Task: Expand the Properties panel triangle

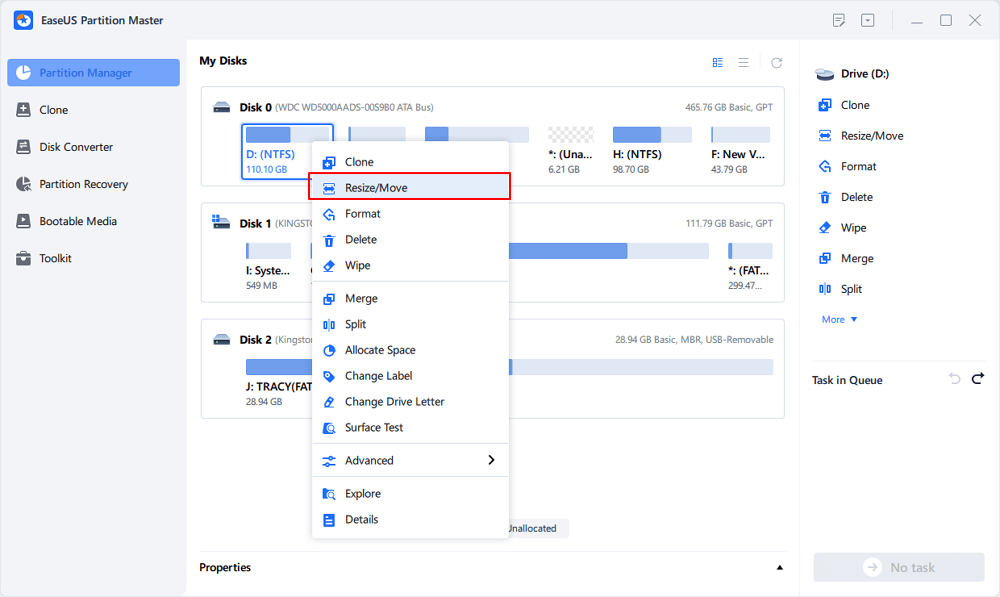Action: [779, 567]
